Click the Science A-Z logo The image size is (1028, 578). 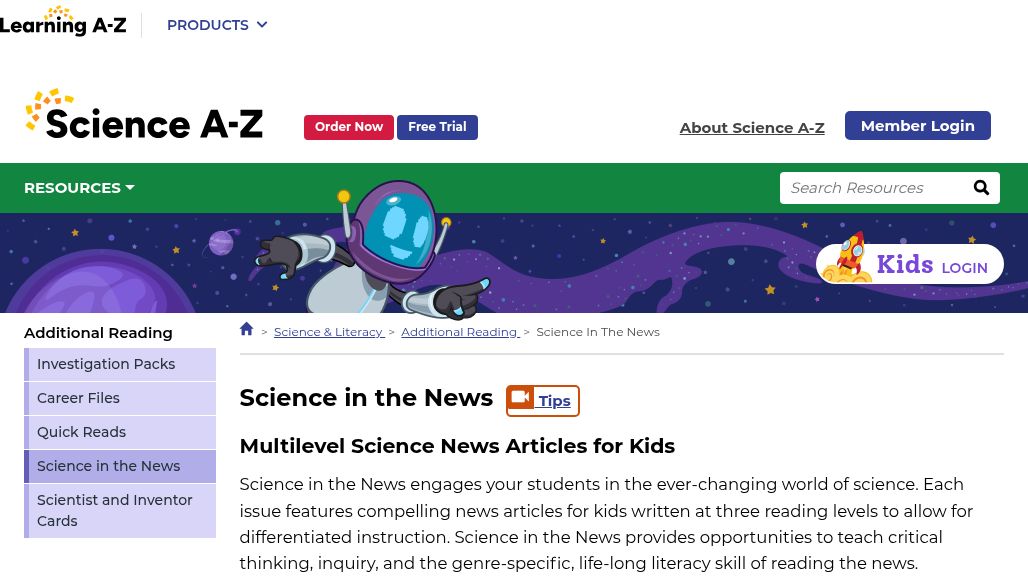[x=144, y=115]
